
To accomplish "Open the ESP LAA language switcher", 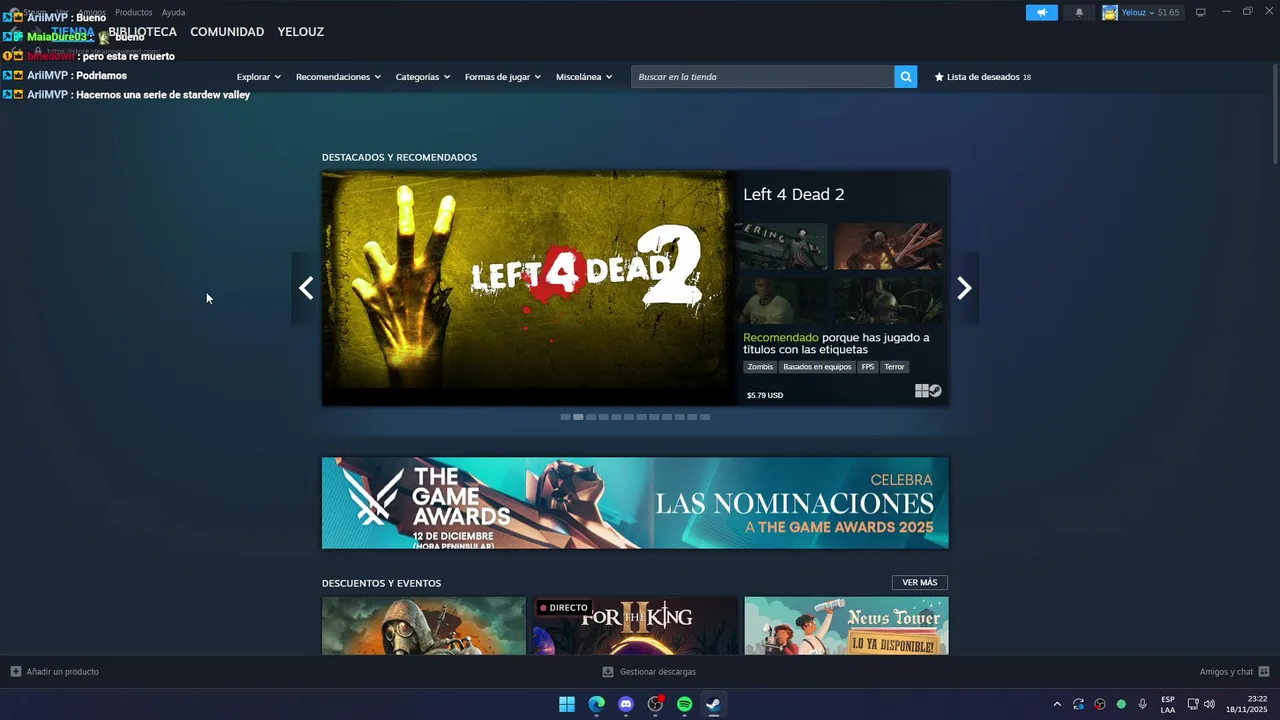I will coord(1168,704).
